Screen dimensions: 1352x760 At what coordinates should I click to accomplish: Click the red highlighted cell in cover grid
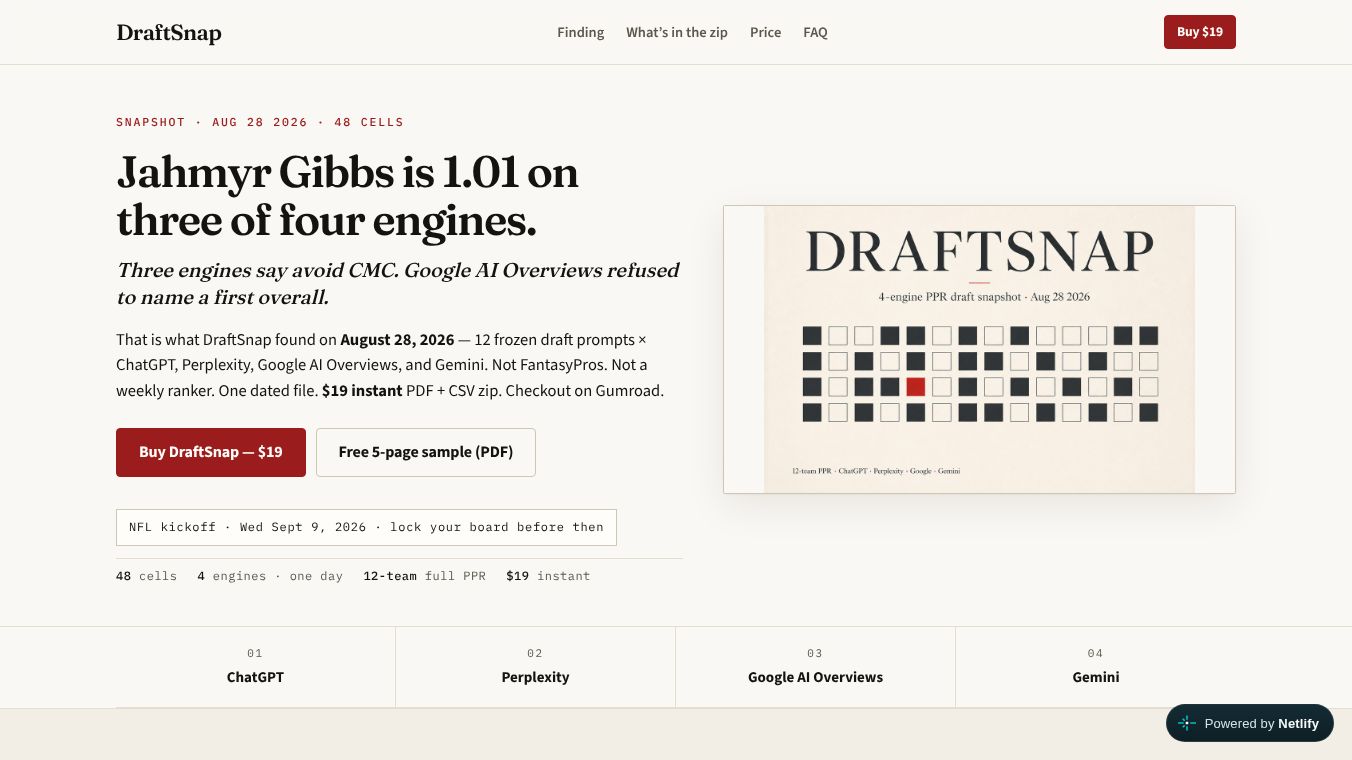916,387
